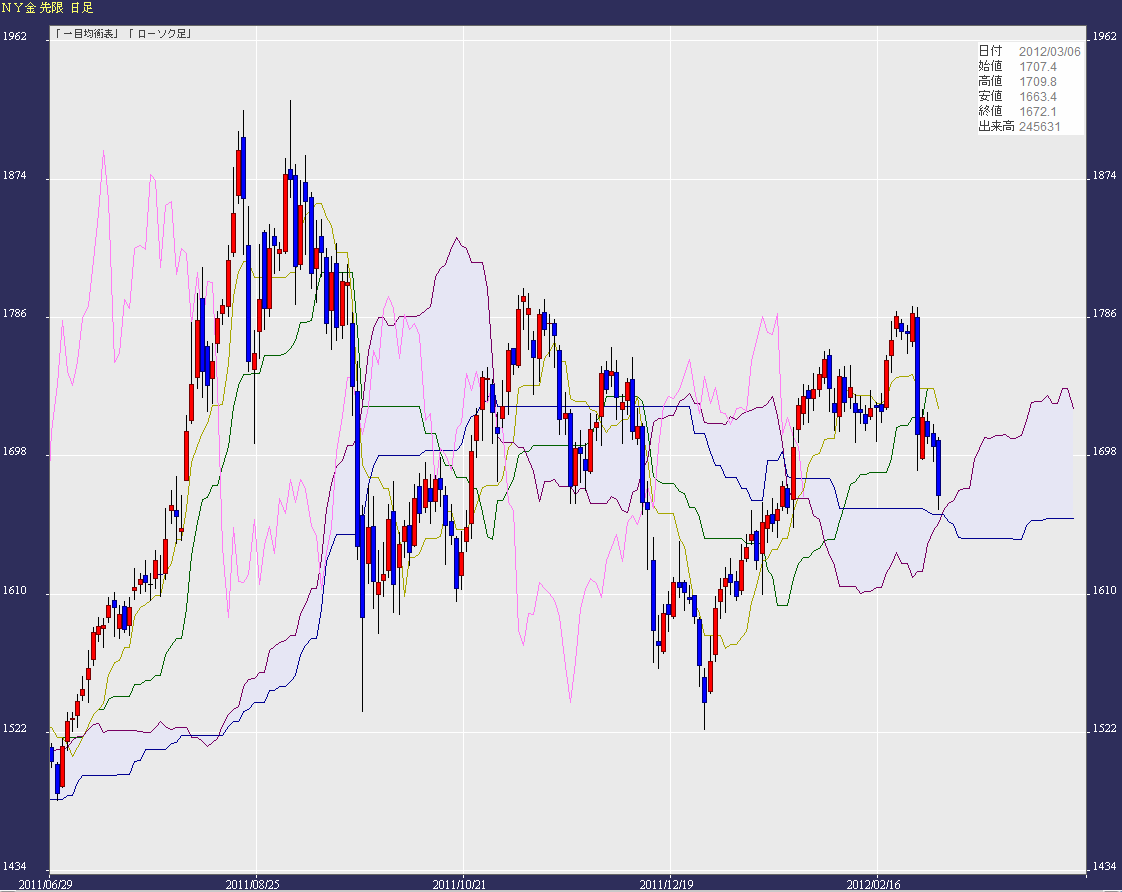Image resolution: width=1122 pixels, height=892 pixels.
Task: Click the 1962 label on left price axis
Action: coord(14,36)
